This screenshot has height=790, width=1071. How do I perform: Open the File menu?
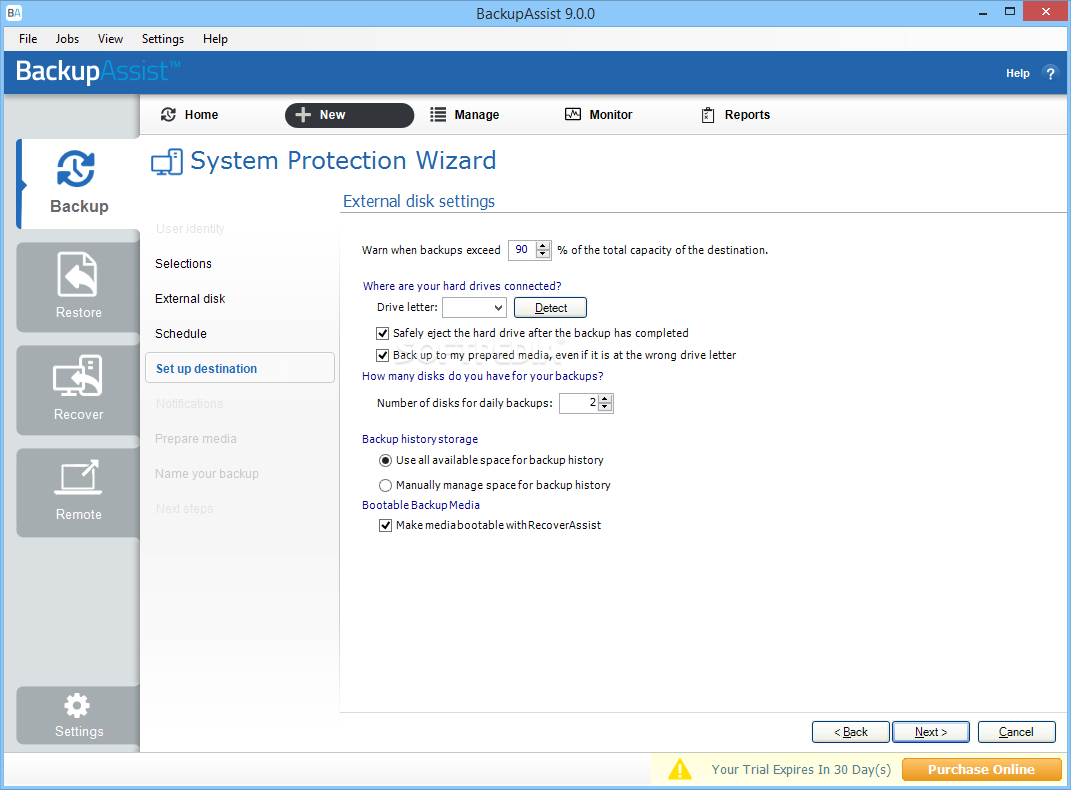point(28,39)
